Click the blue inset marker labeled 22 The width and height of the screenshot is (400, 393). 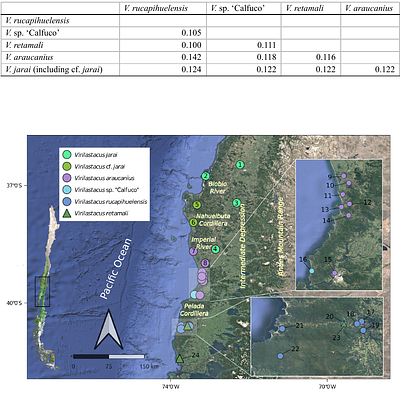tap(280, 356)
